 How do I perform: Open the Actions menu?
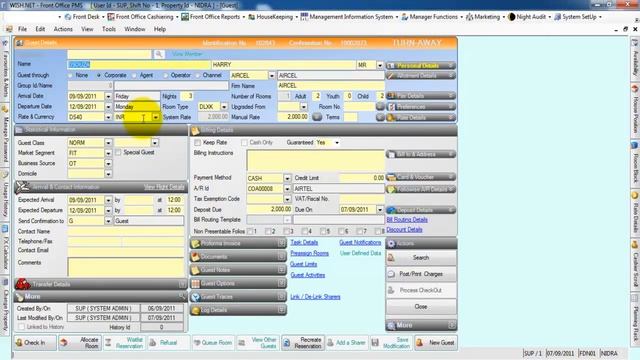(63, 29)
